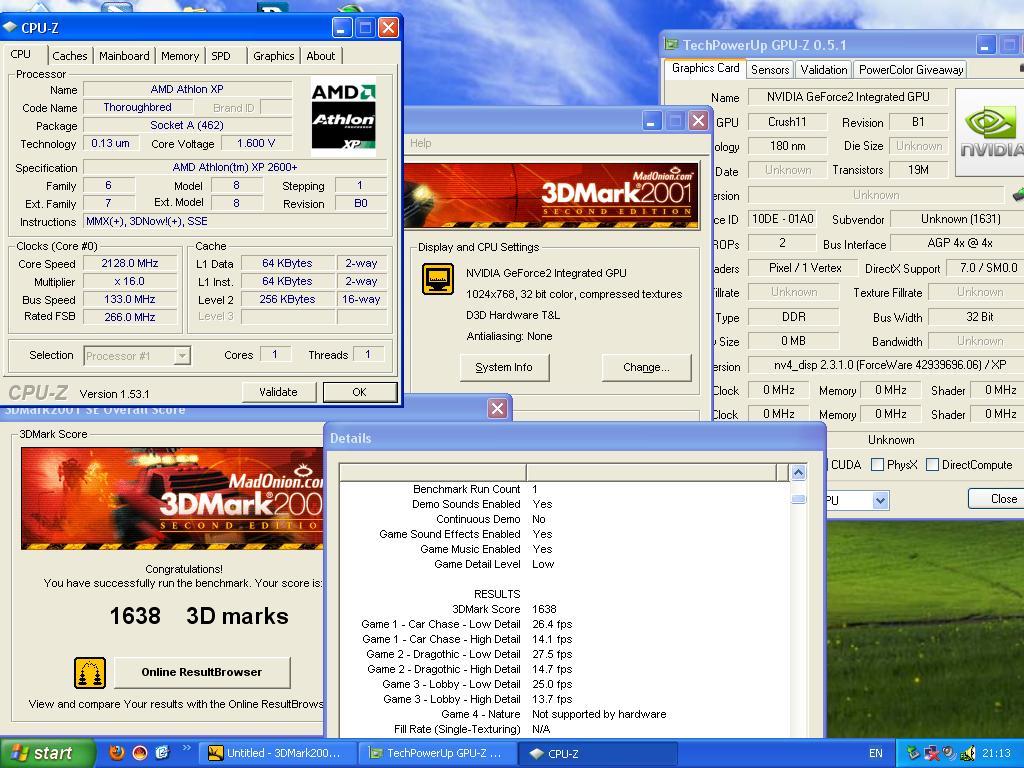Click OK in the CPU-Z window
The width and height of the screenshot is (1024, 768).
(x=359, y=392)
